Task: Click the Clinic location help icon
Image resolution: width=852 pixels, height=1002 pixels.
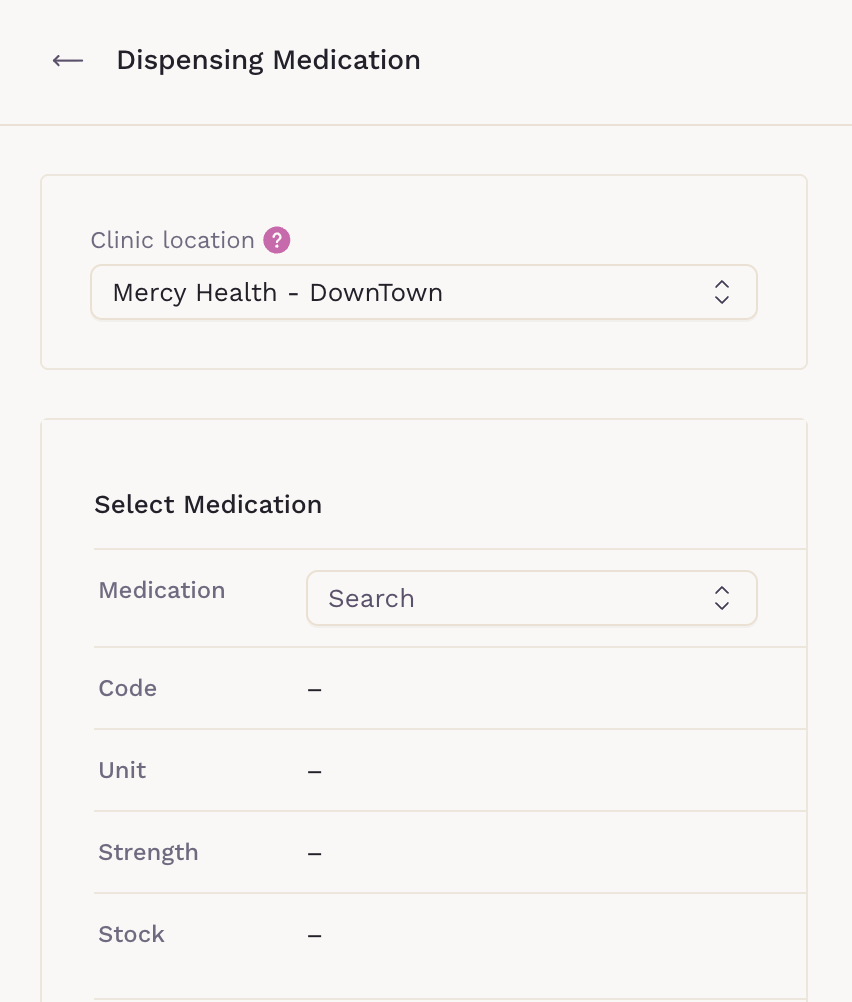Action: click(276, 240)
